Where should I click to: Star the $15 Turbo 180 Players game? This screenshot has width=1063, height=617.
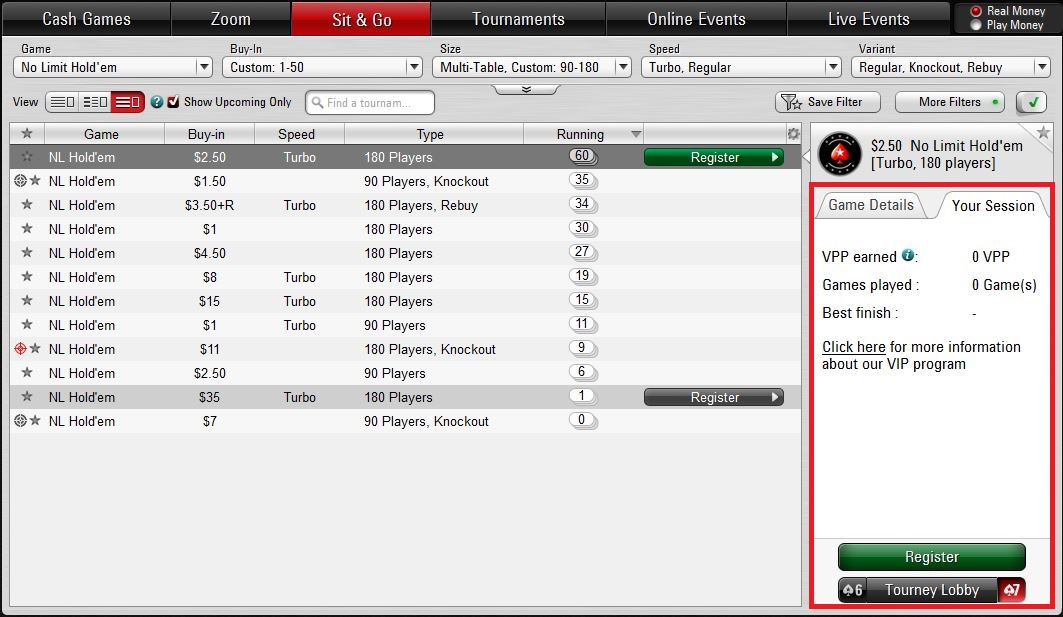26,300
